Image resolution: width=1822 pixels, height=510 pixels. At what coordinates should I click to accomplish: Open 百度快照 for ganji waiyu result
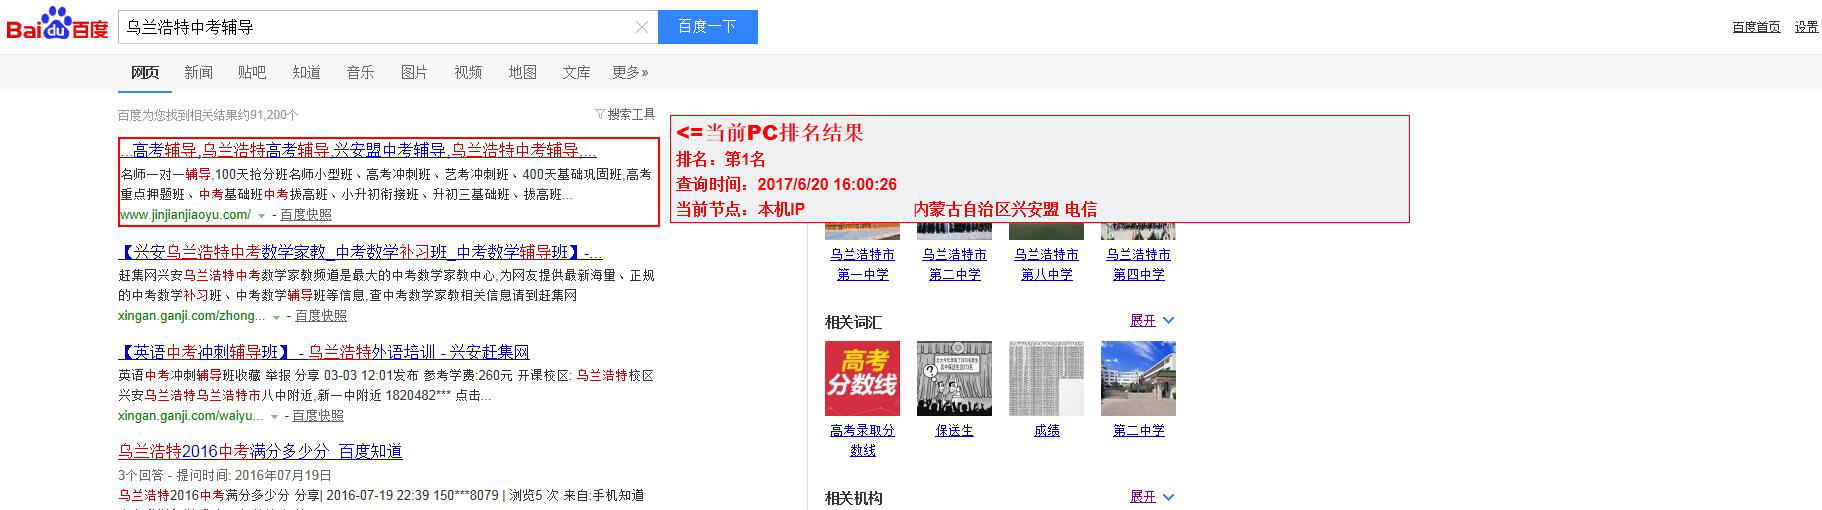pos(318,416)
